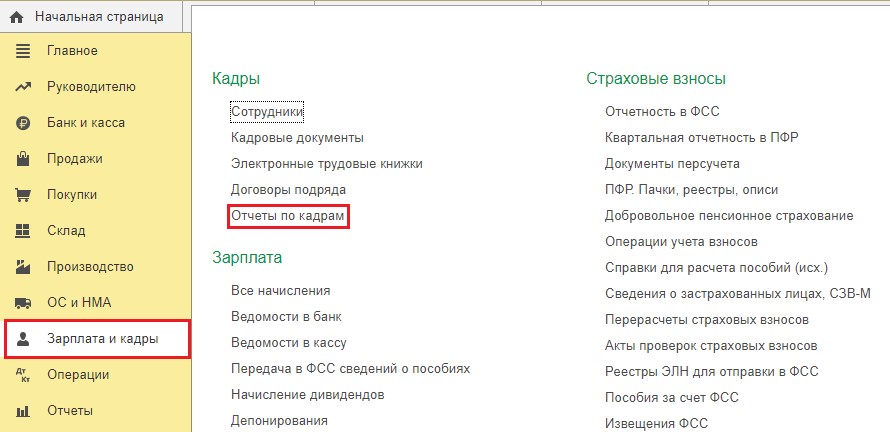890x432 pixels.
Task: Open the Банк и касса section
Action: pos(86,123)
